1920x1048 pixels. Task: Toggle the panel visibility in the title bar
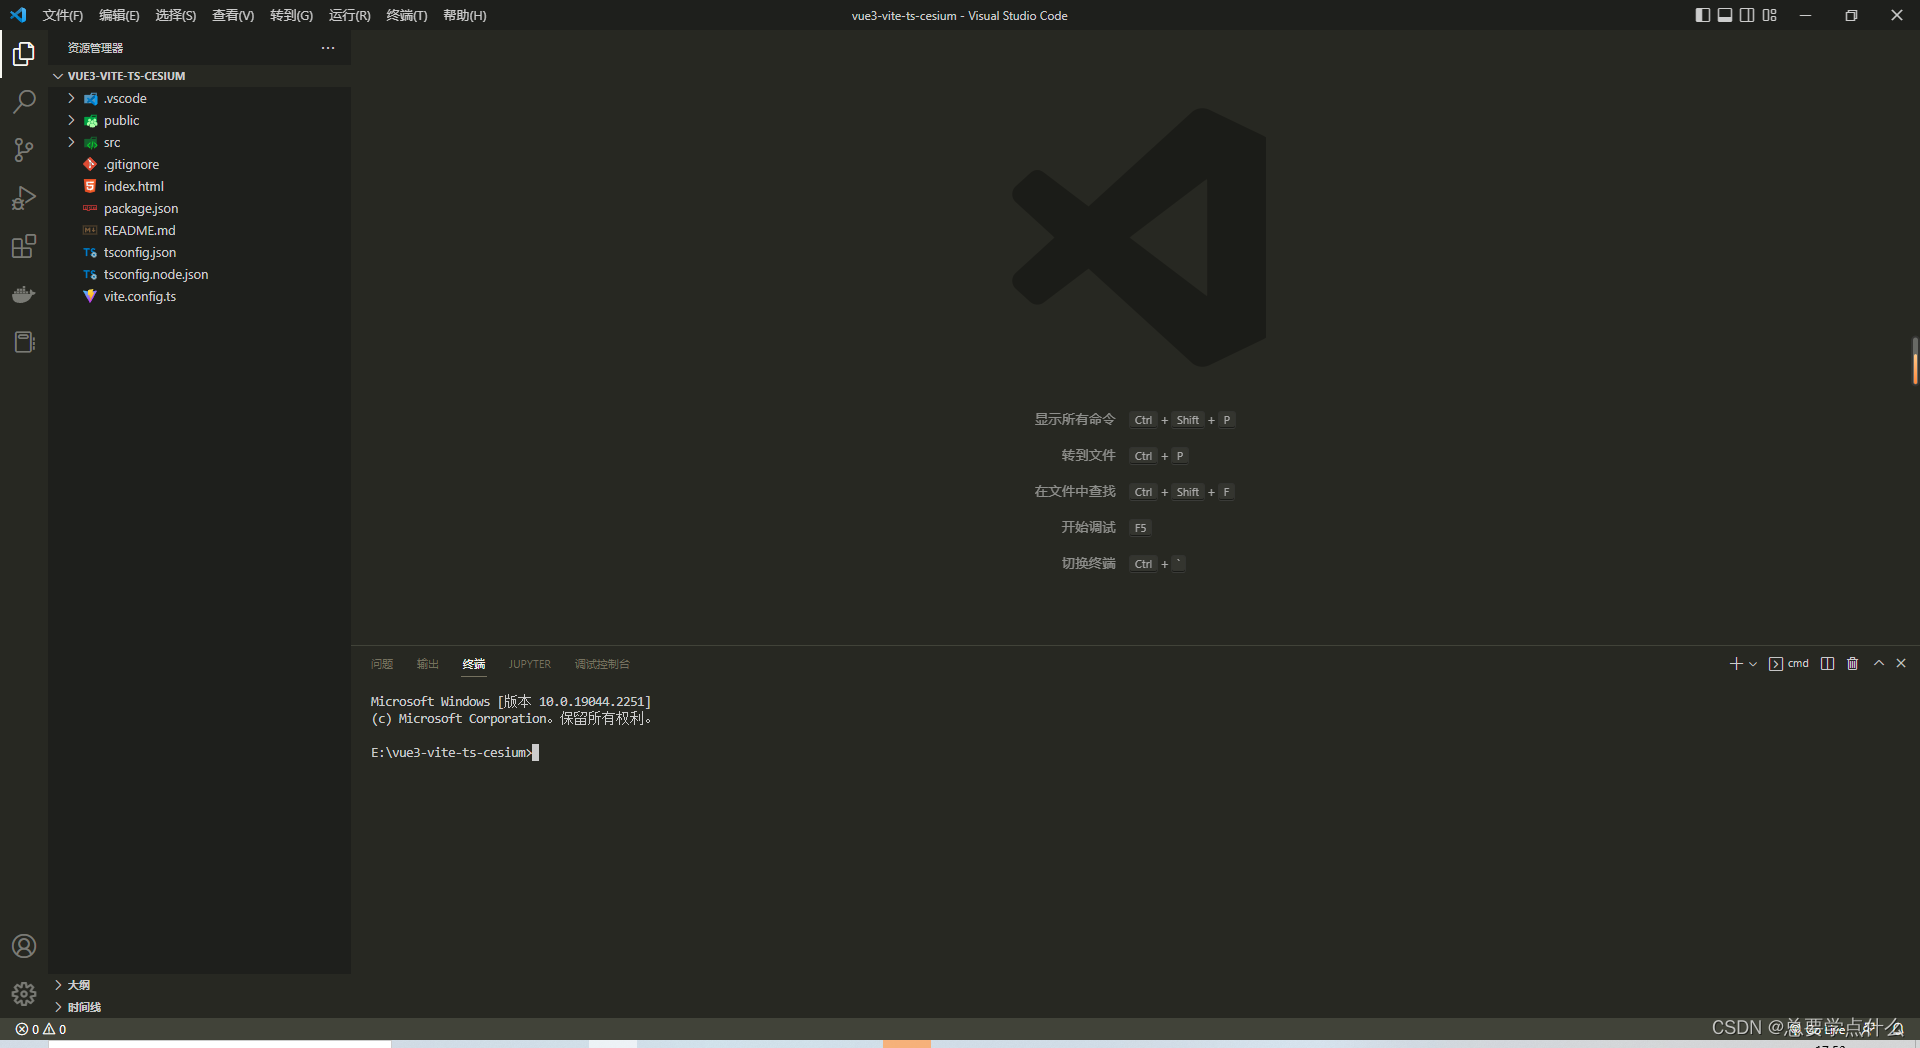(1724, 15)
